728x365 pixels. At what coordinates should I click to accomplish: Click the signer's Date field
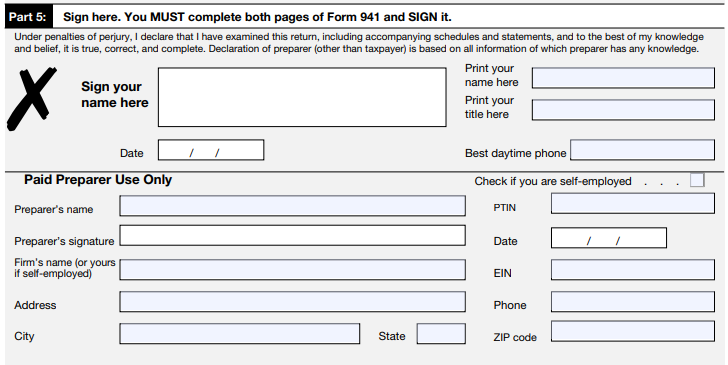click(211, 150)
